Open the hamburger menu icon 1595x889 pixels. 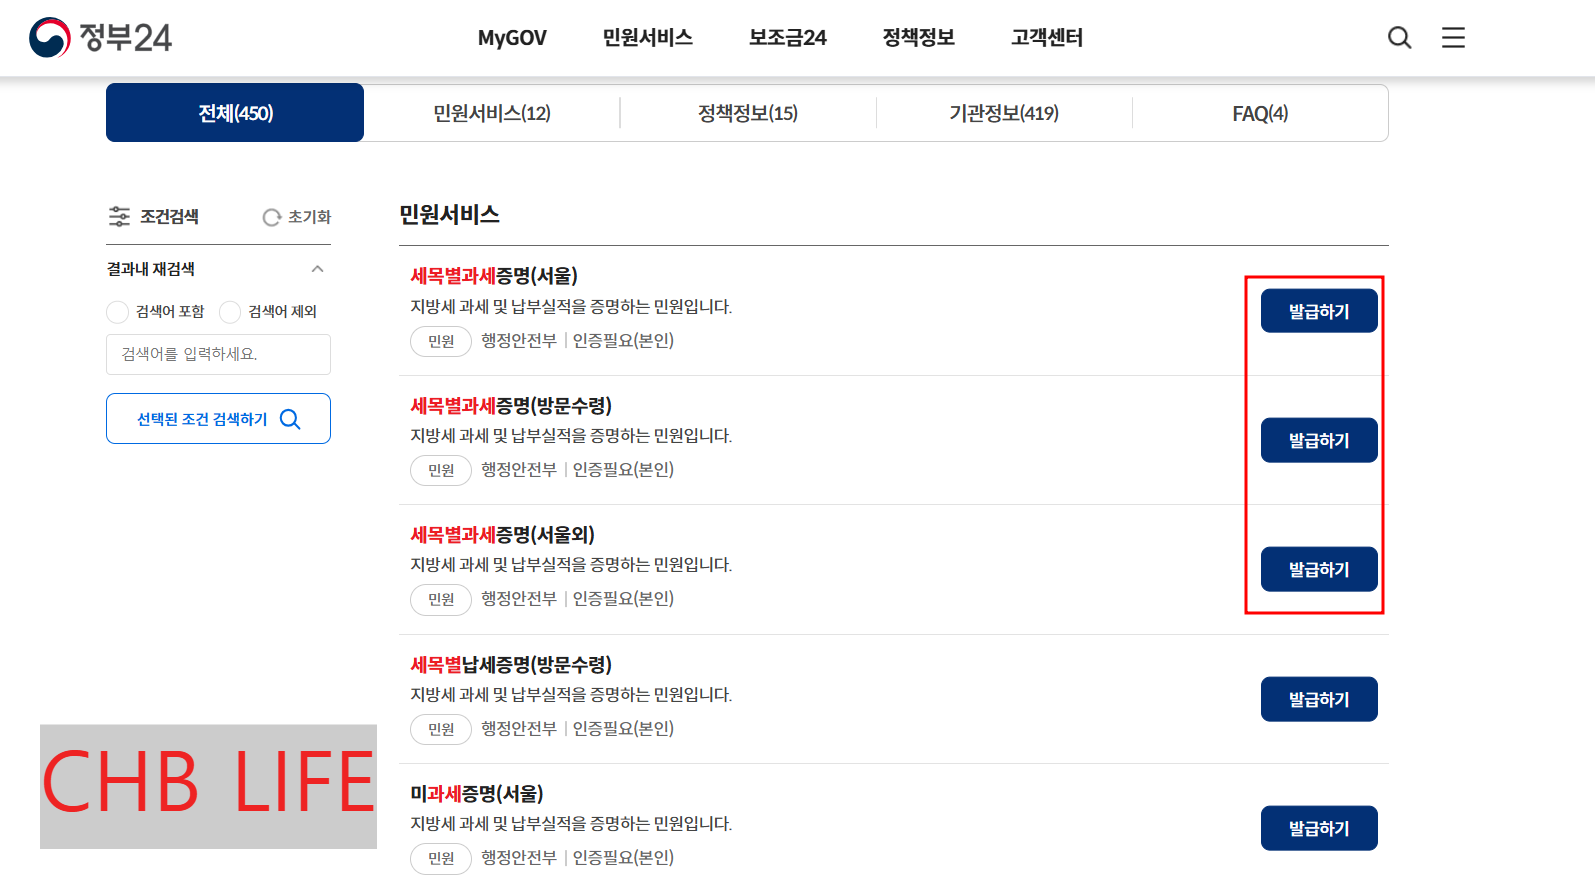[1452, 37]
